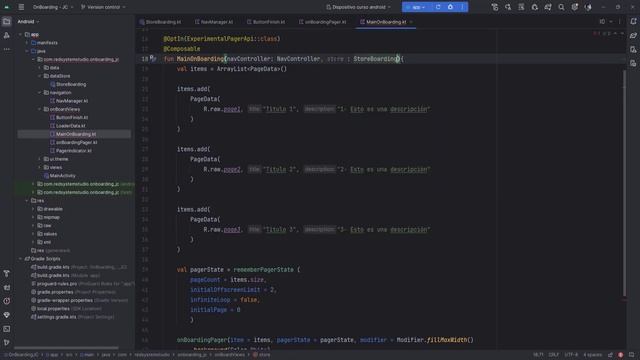Click the third toolbar icon right of the run widget

point(521,7)
